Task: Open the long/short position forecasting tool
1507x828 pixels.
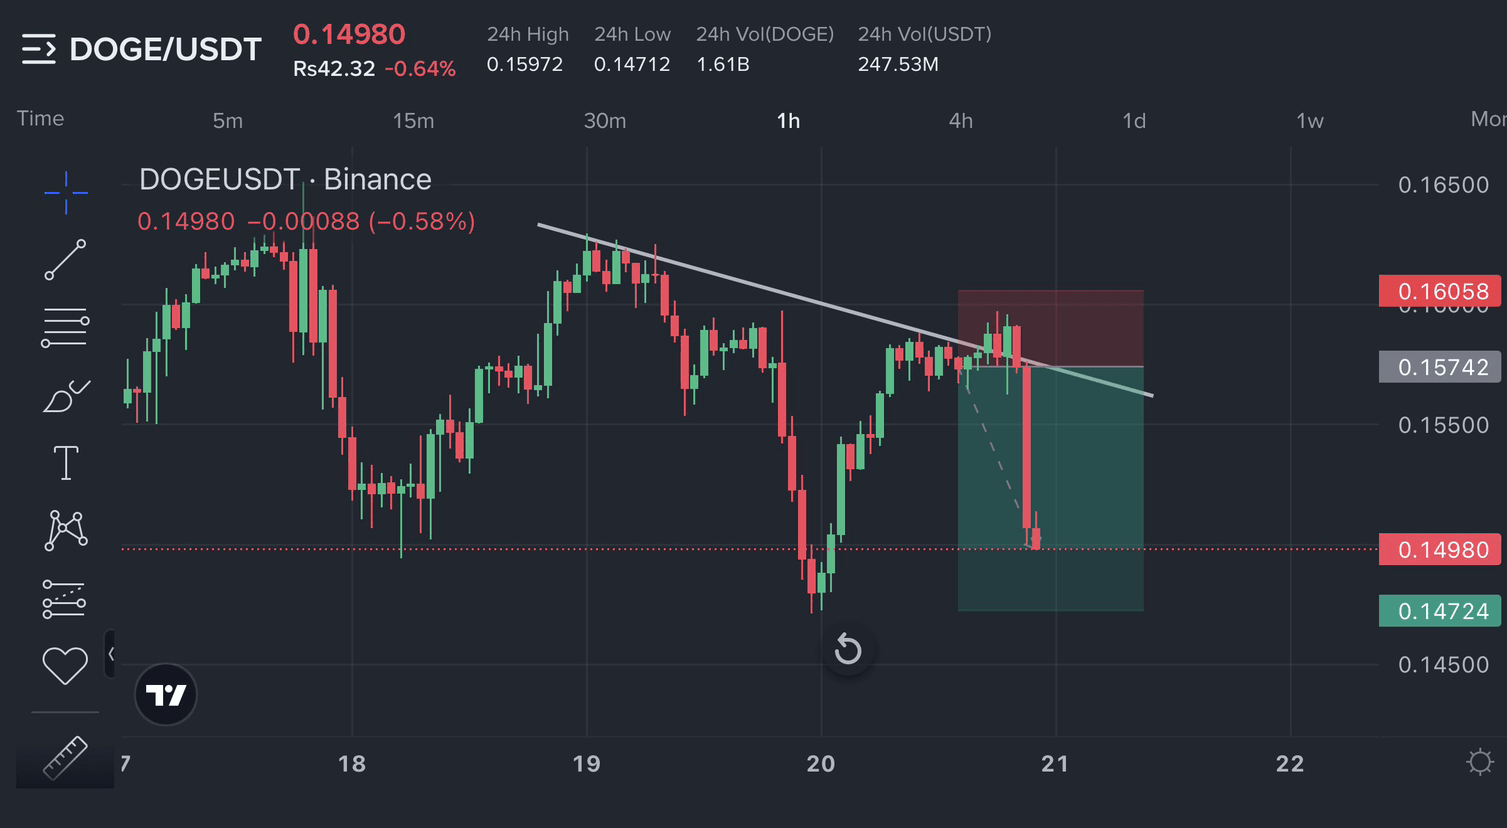Action: (64, 598)
